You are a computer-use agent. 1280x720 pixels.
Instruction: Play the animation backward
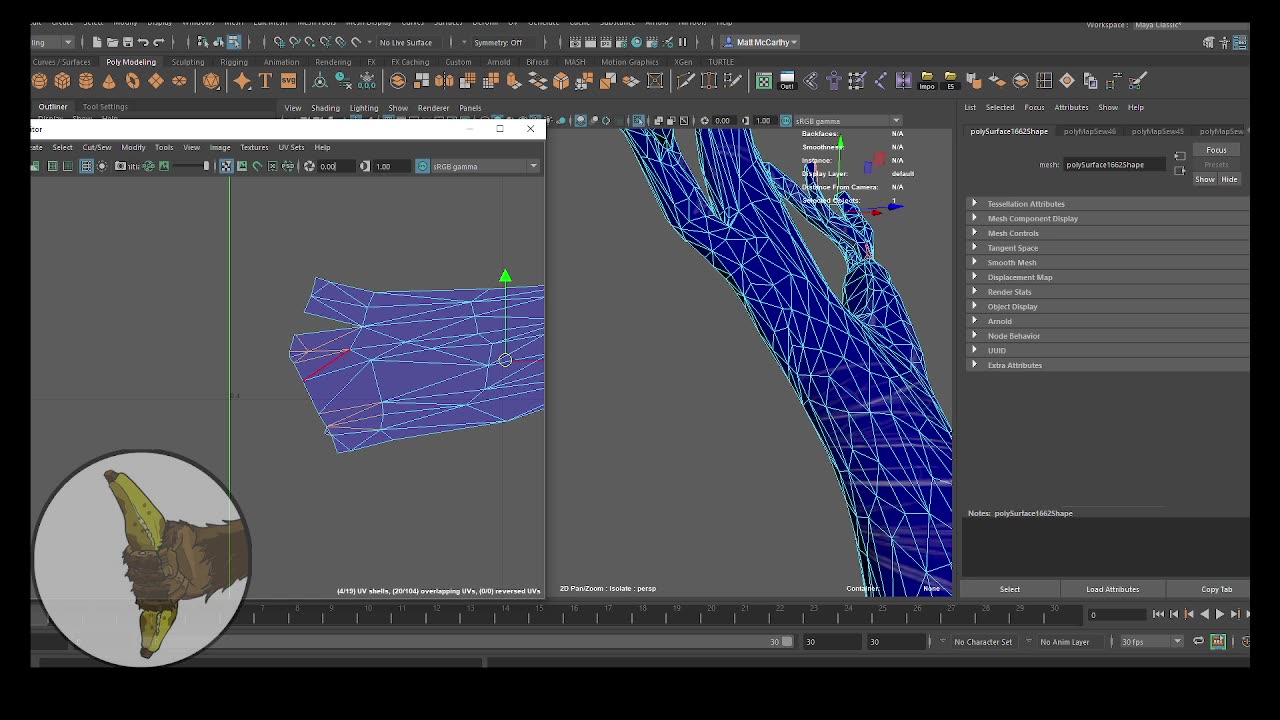coord(1204,614)
